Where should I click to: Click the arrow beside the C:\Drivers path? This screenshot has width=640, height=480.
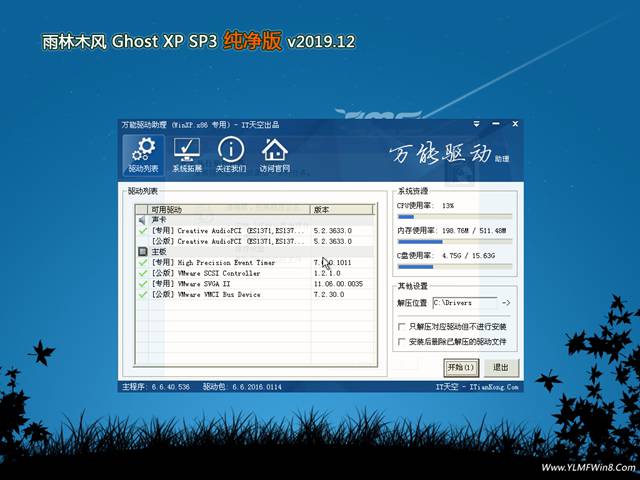(x=506, y=302)
